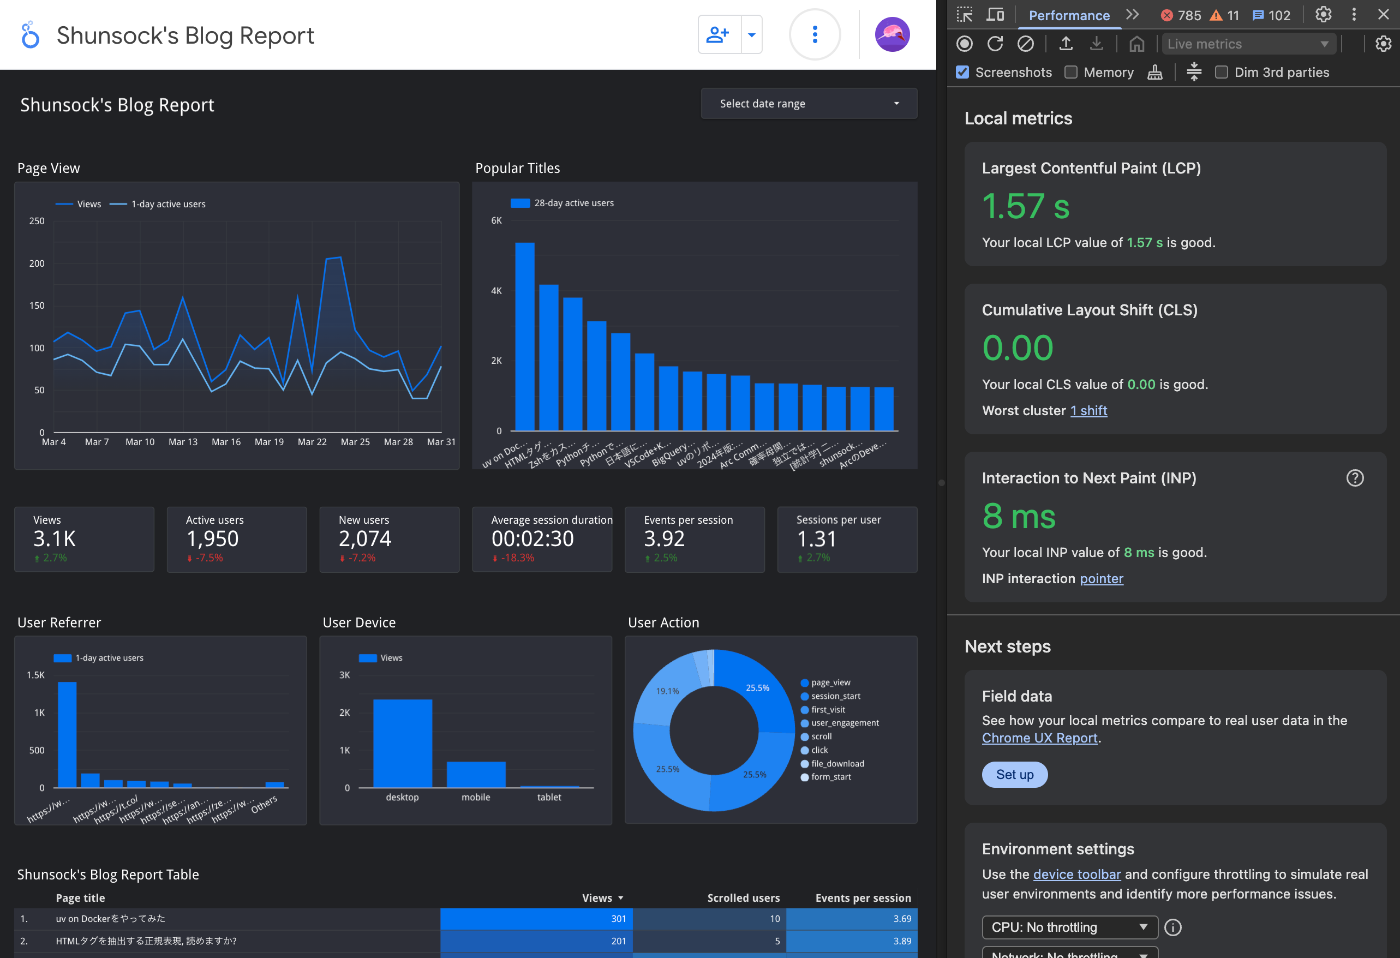Screen dimensions: 1400x958
Task: Click the record and reload icon
Action: pyautogui.click(x=995, y=44)
